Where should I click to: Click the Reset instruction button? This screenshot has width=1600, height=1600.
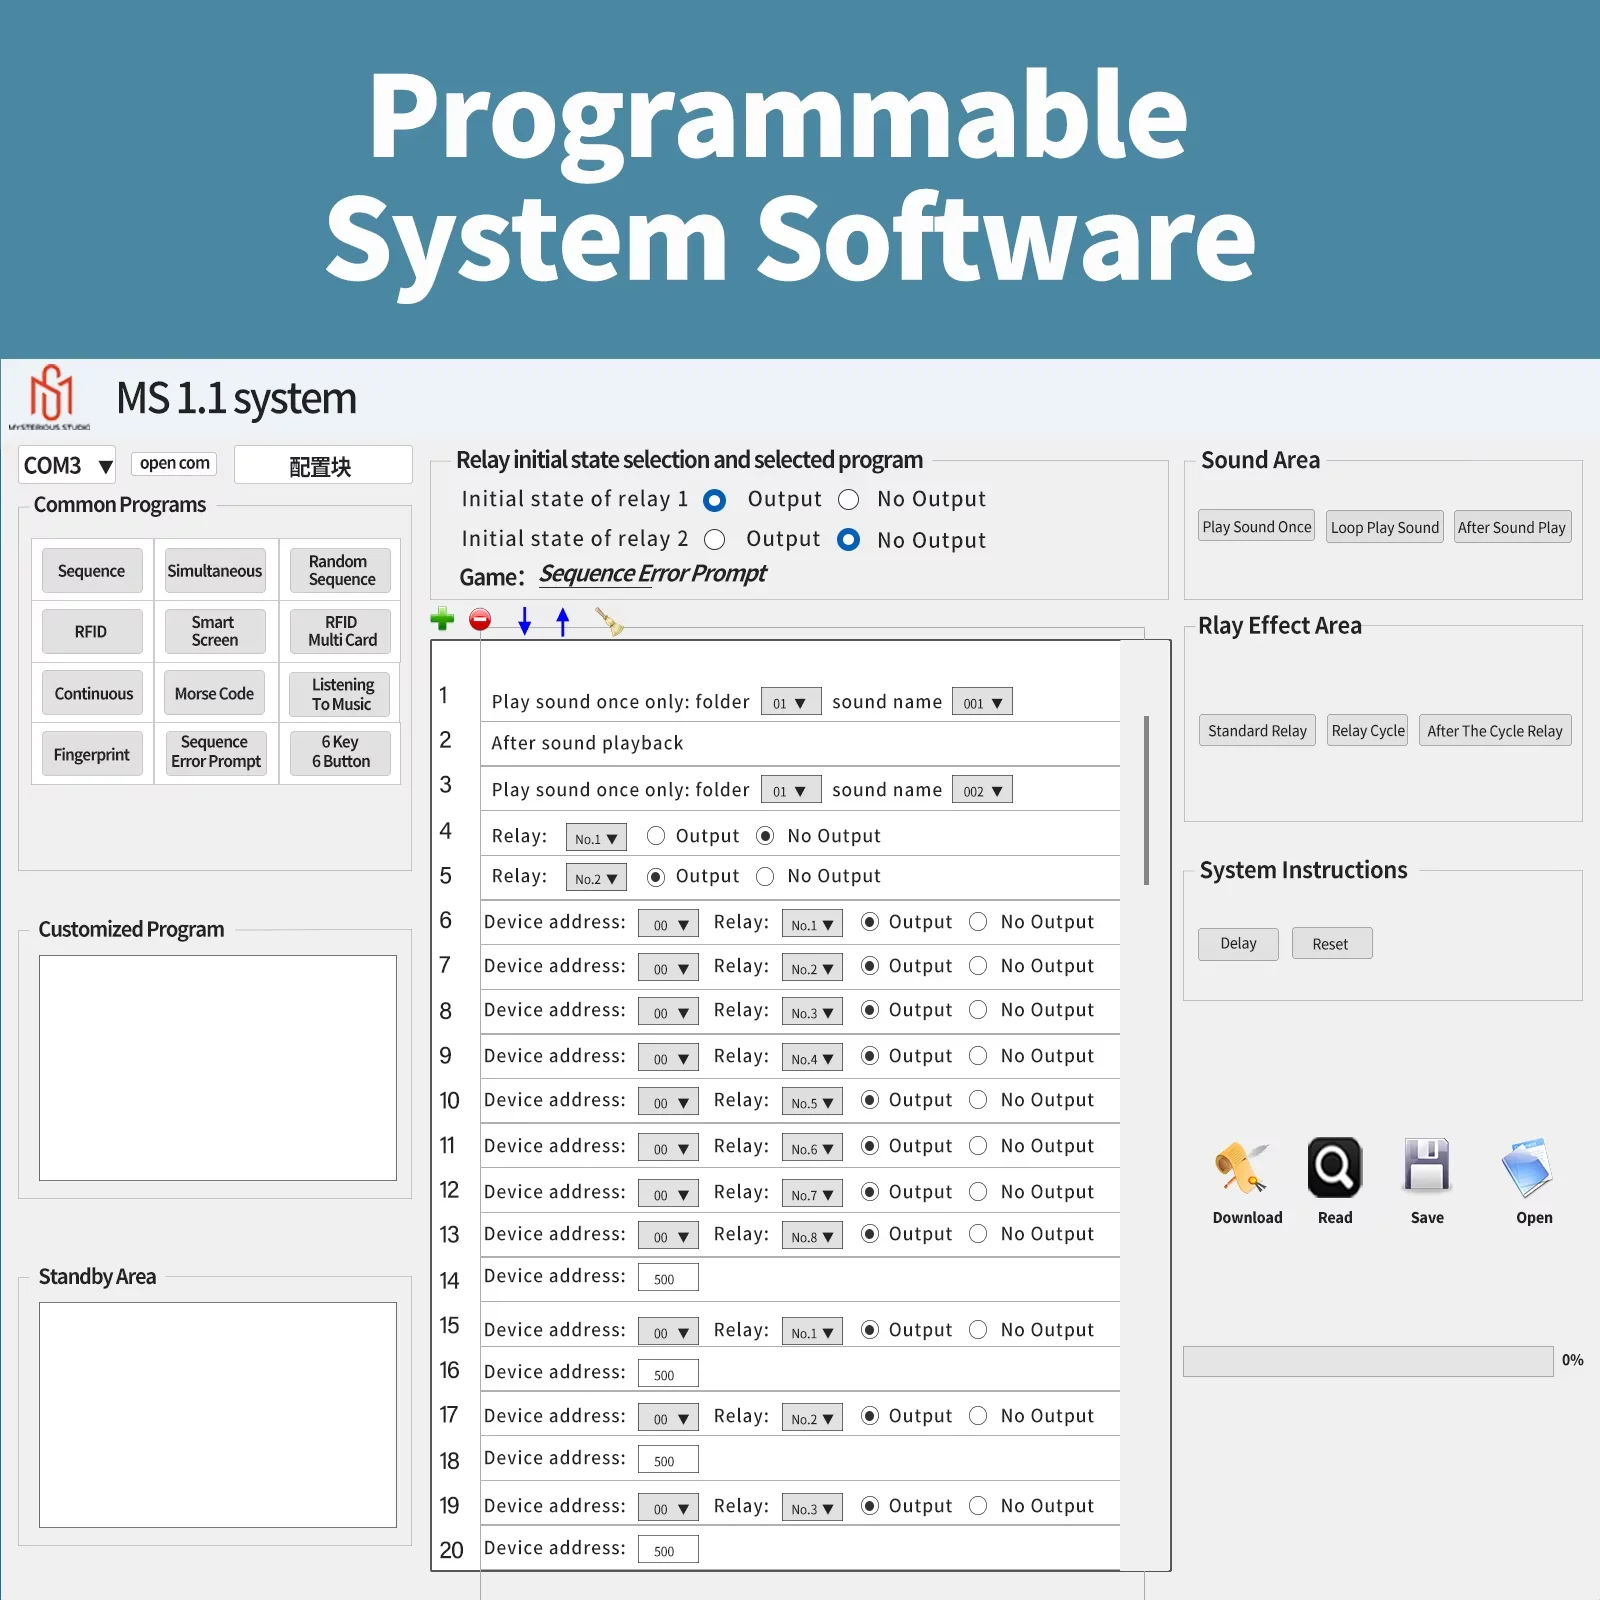(1331, 944)
